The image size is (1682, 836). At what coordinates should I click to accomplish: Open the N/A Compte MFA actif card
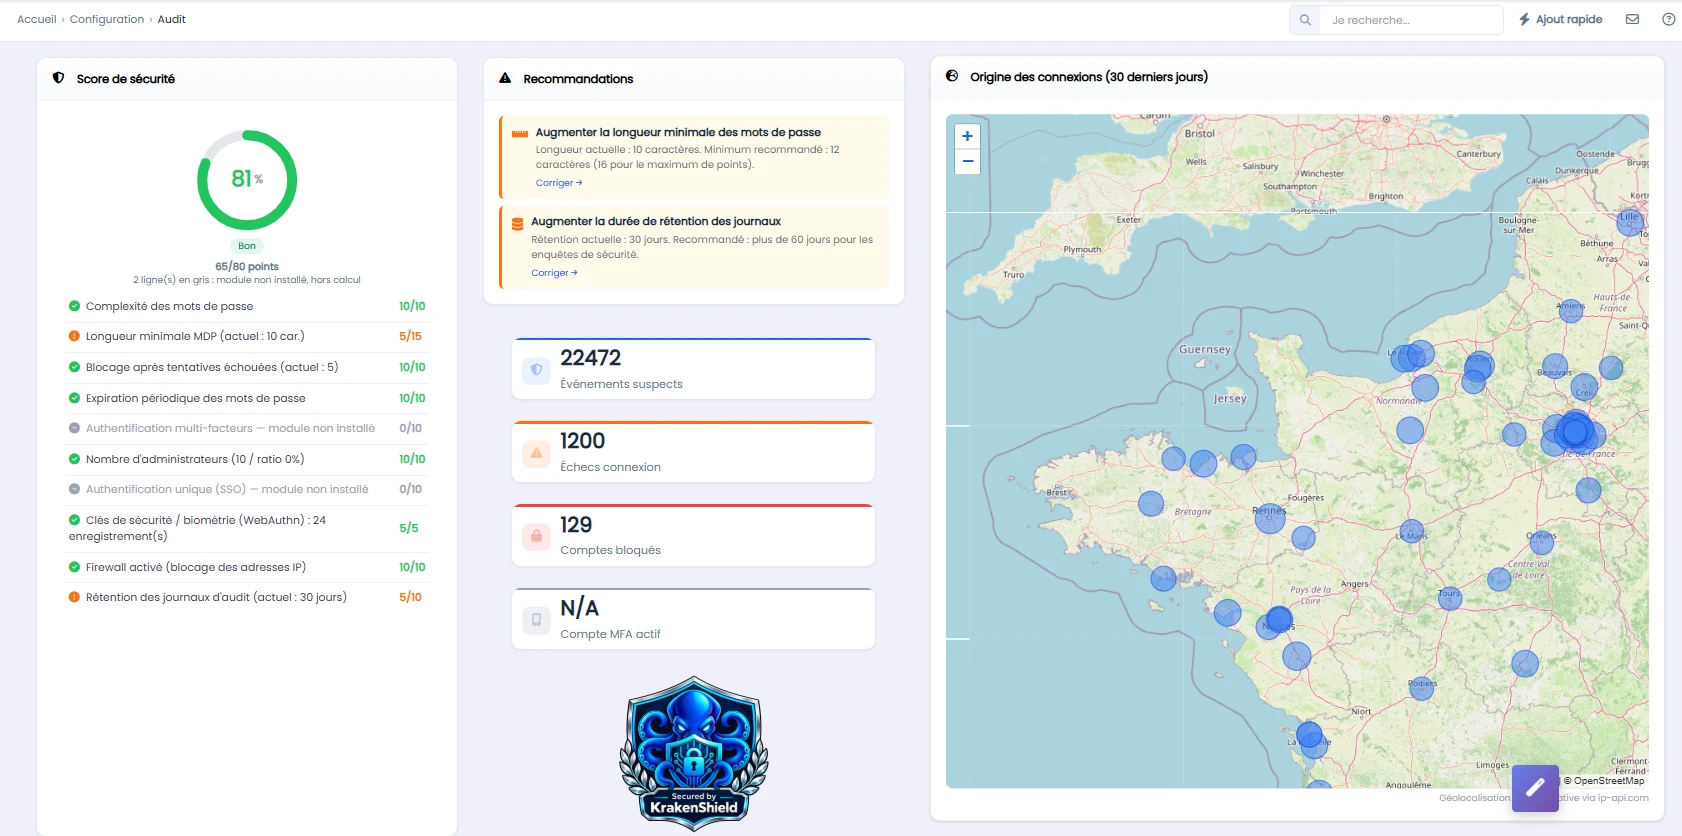(694, 619)
